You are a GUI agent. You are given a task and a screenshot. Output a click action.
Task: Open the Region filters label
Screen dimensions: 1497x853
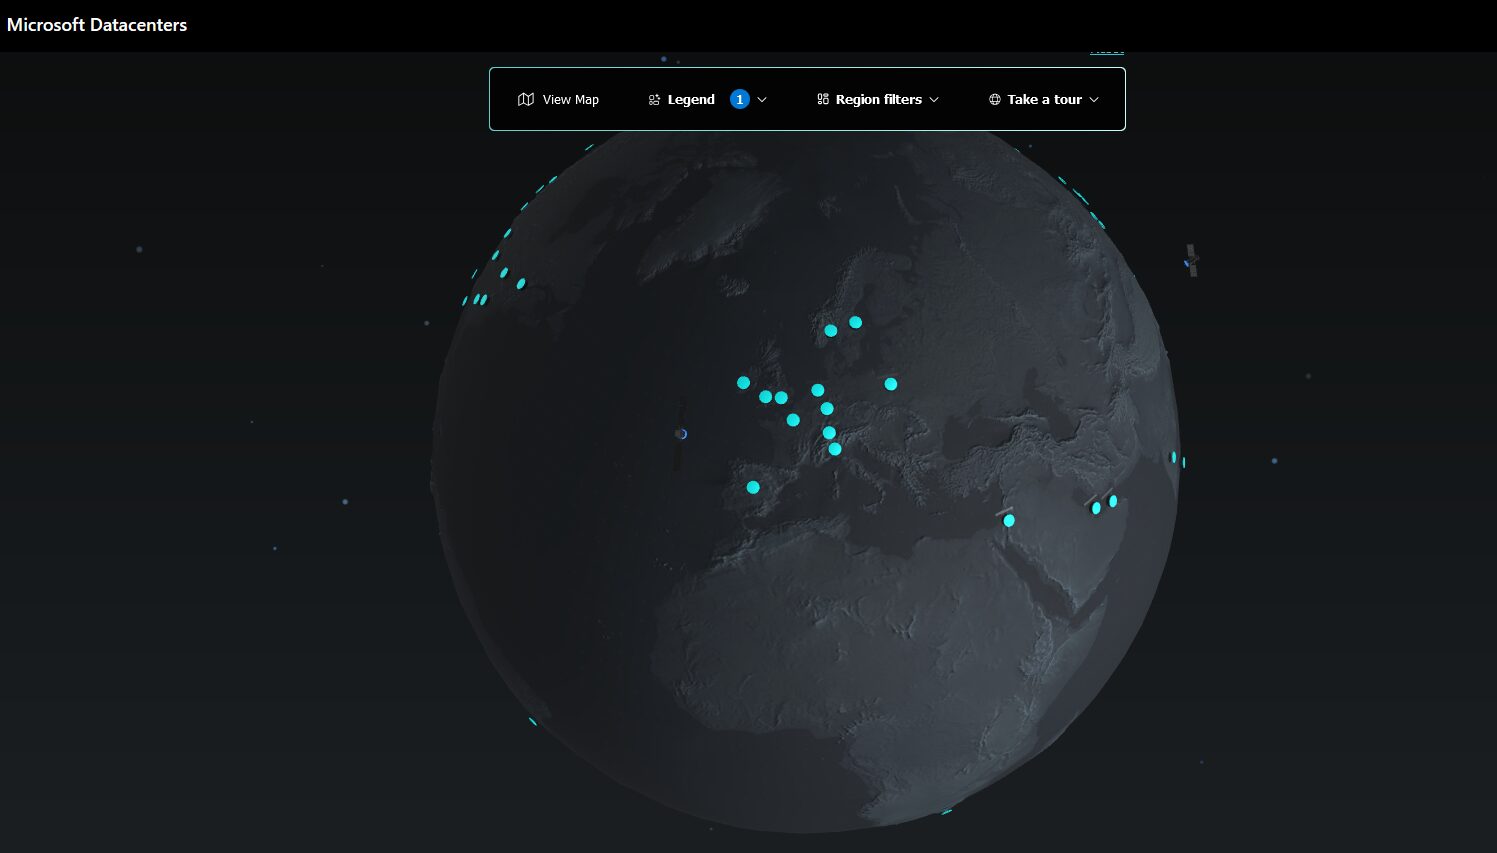click(x=878, y=99)
